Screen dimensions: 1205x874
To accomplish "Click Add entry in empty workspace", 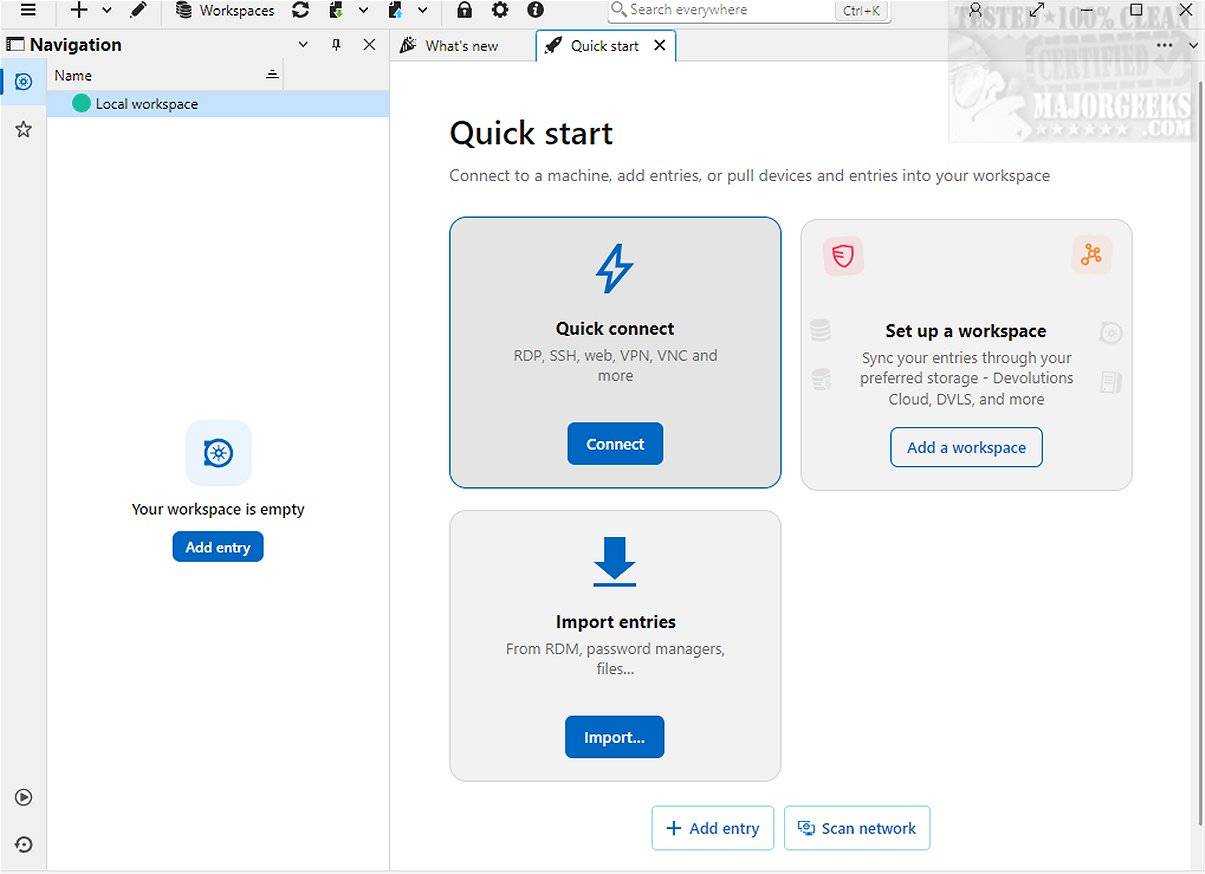I will pos(218,547).
